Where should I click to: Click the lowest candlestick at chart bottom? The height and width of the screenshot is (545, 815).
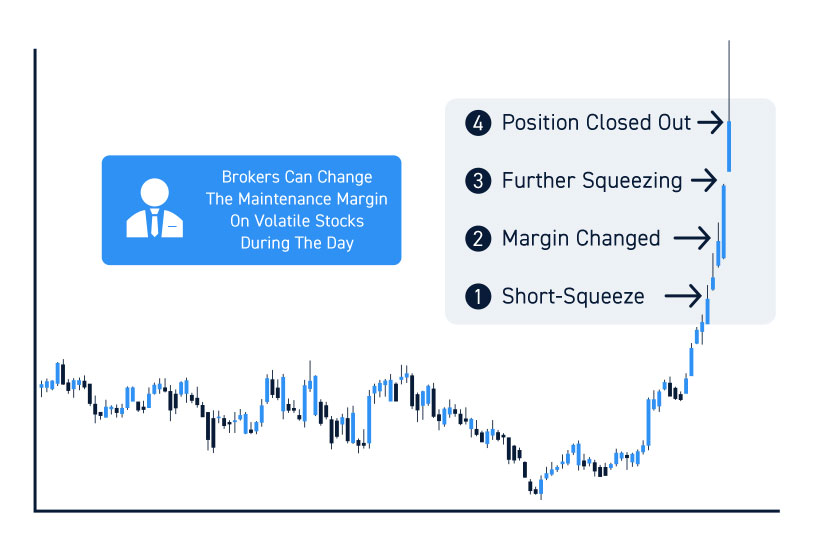[541, 487]
